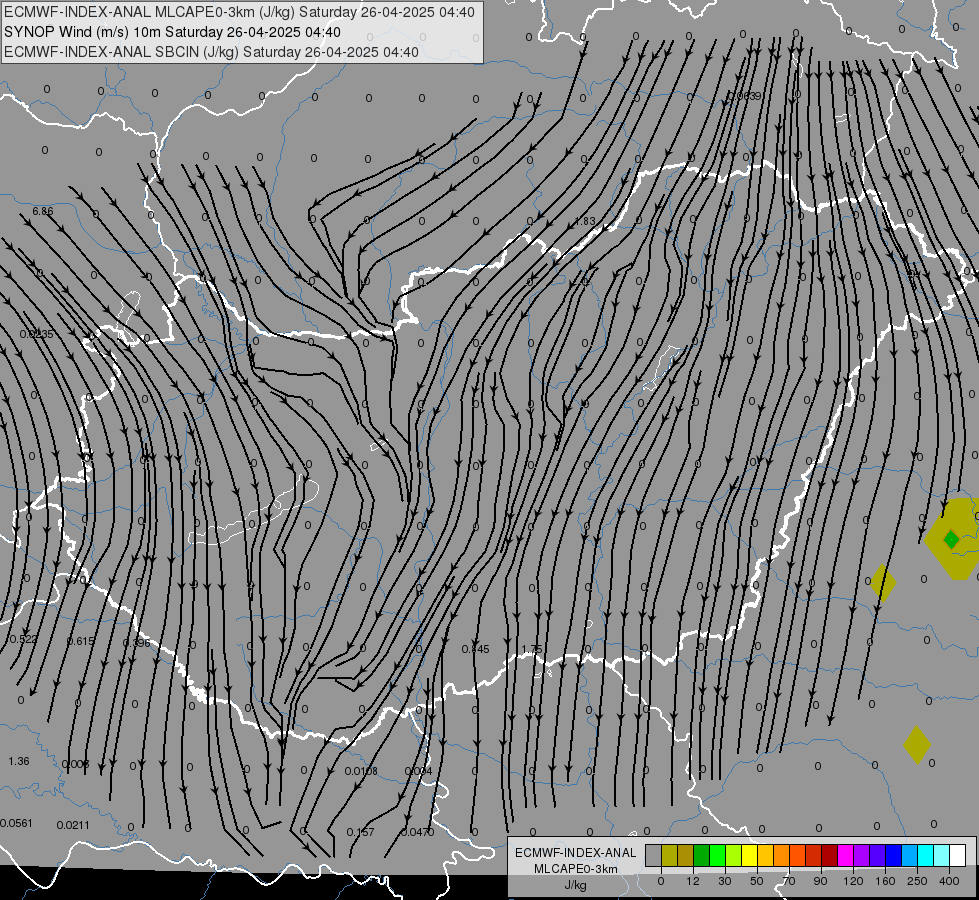
Task: Click the data value 0.615
Action: click(80, 641)
